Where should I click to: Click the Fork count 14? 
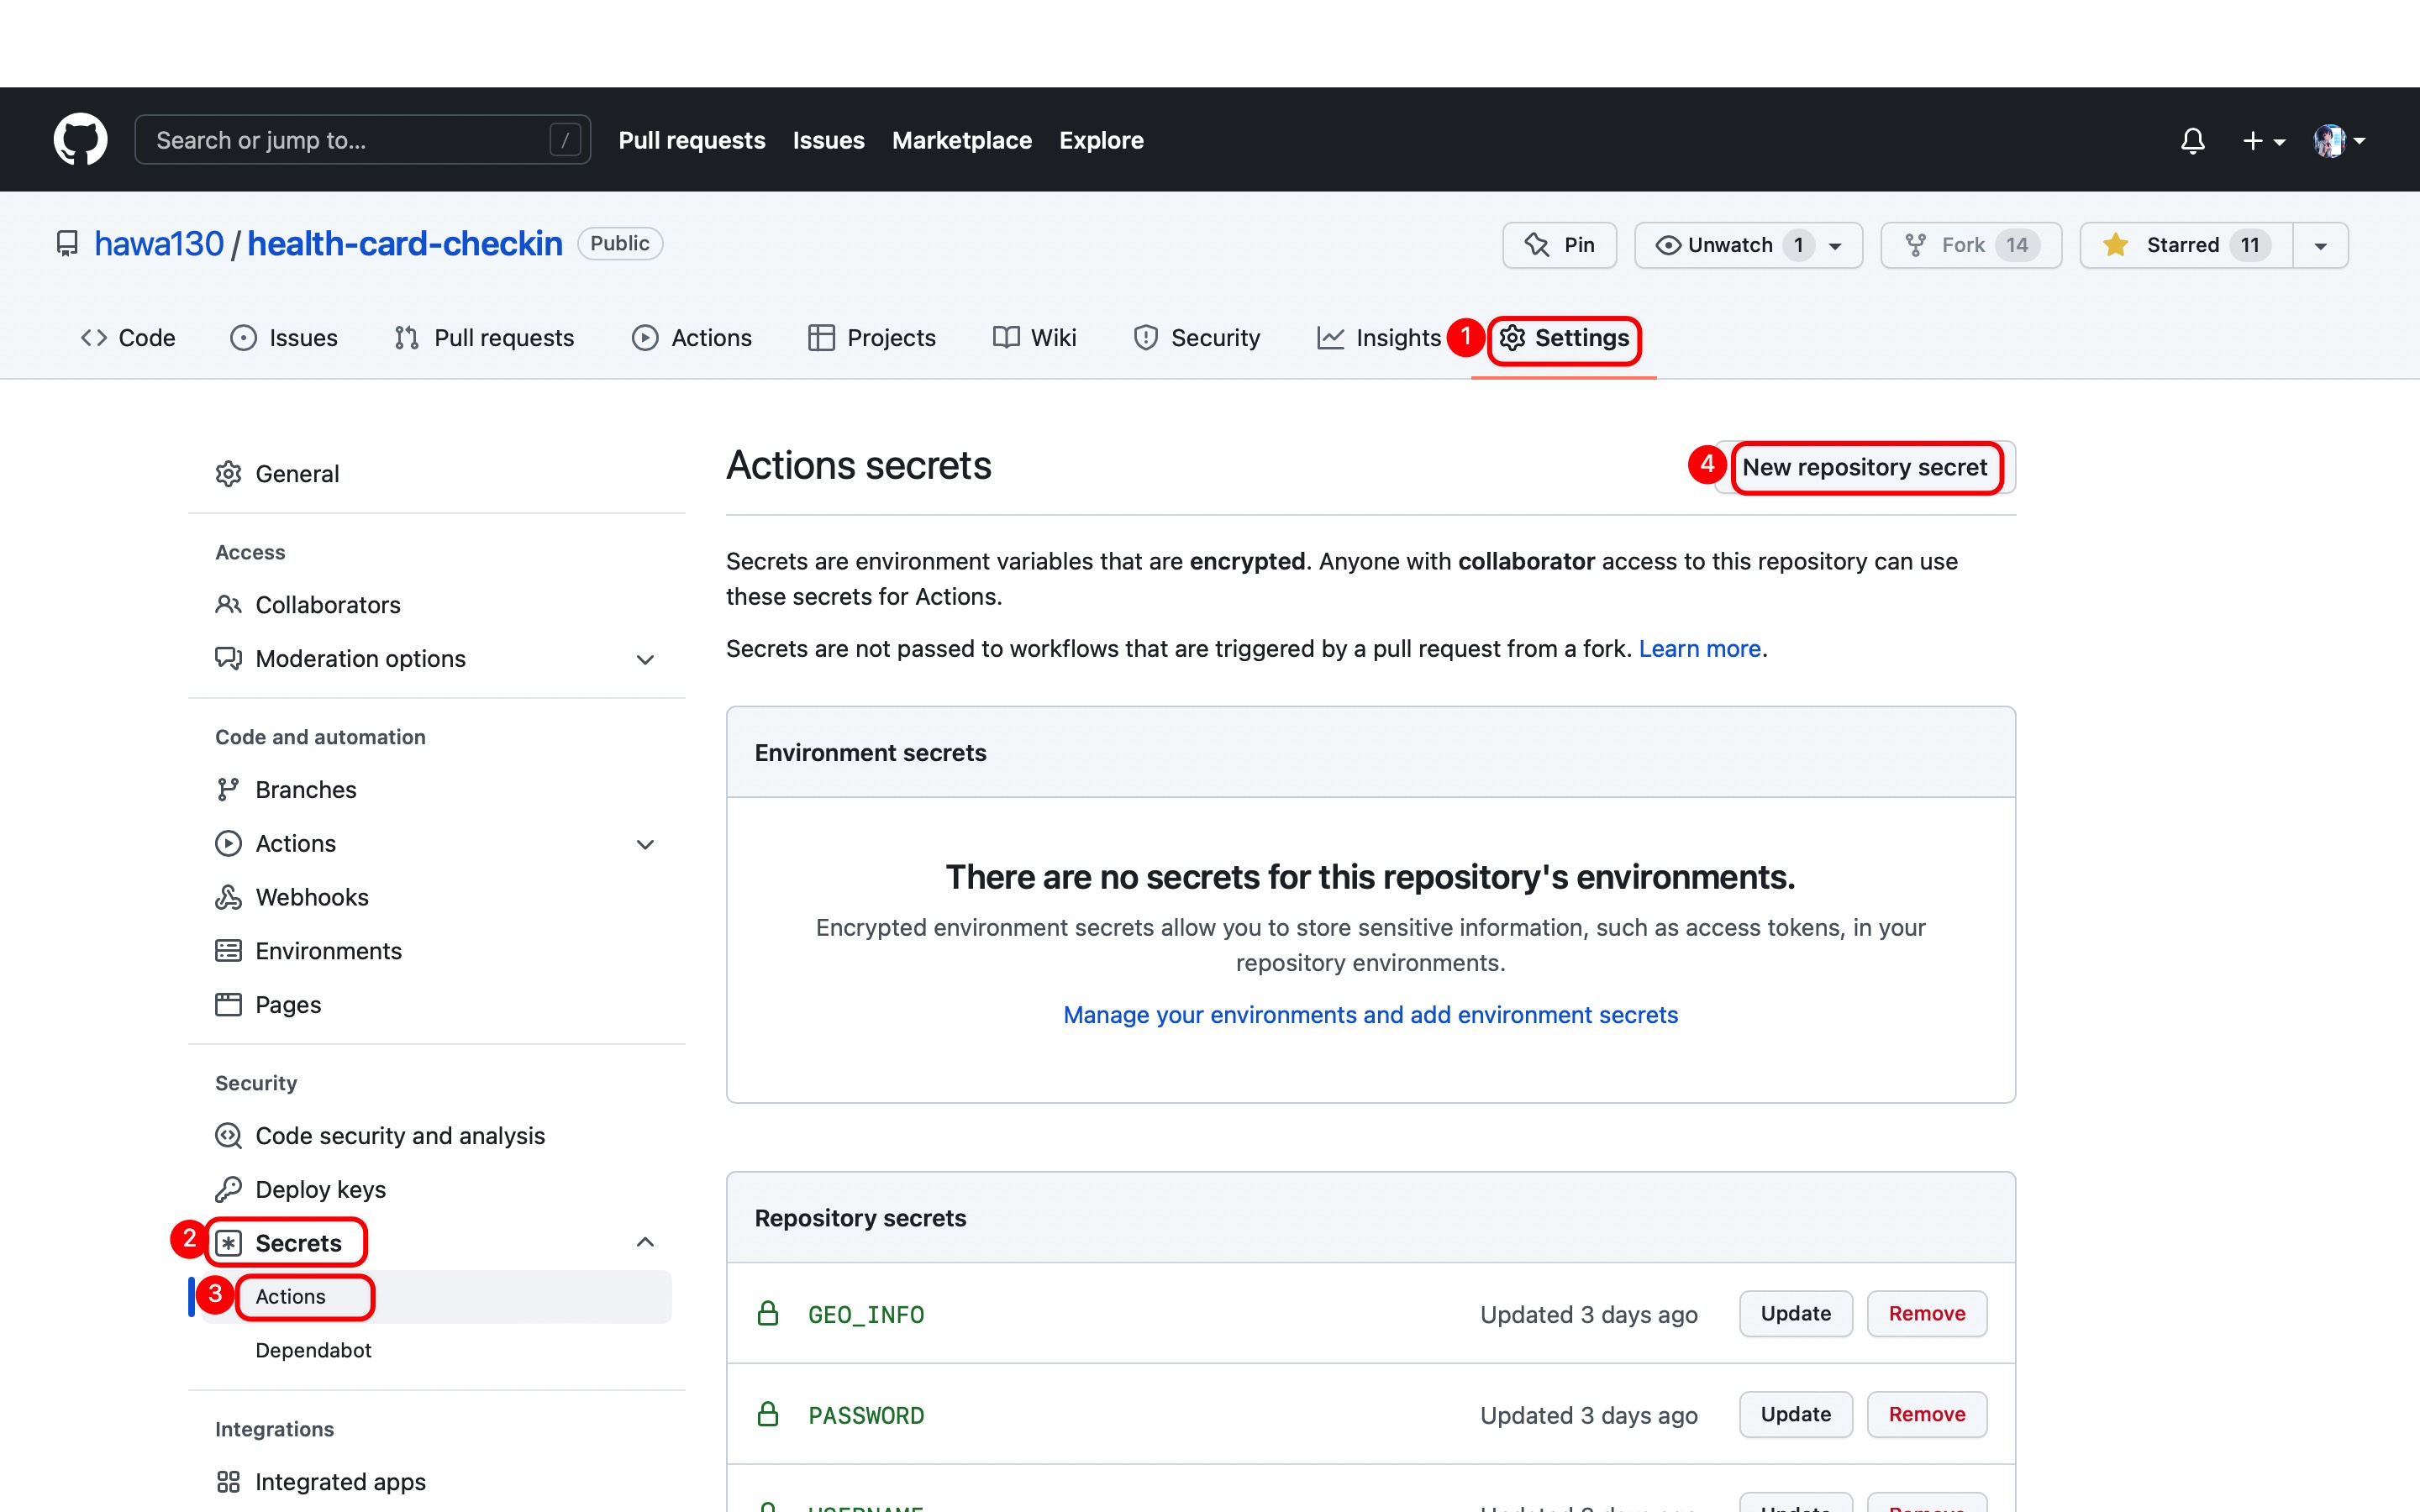(x=2017, y=245)
